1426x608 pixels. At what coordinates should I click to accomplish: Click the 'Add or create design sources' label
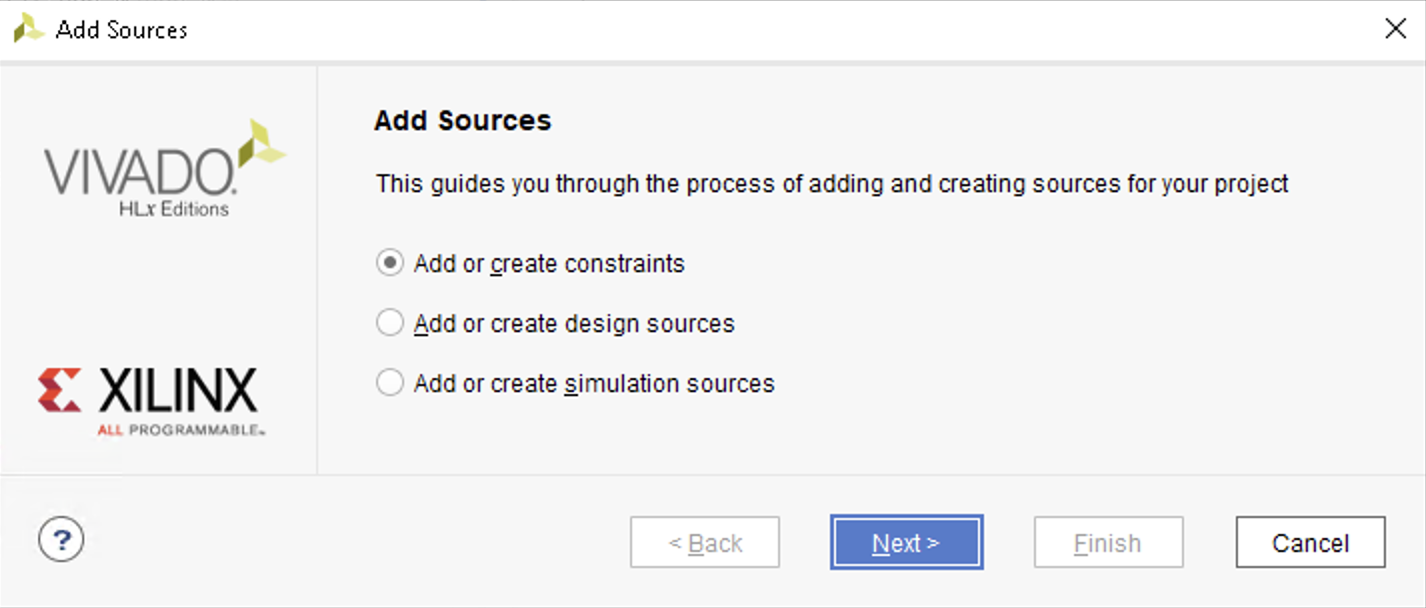(574, 324)
